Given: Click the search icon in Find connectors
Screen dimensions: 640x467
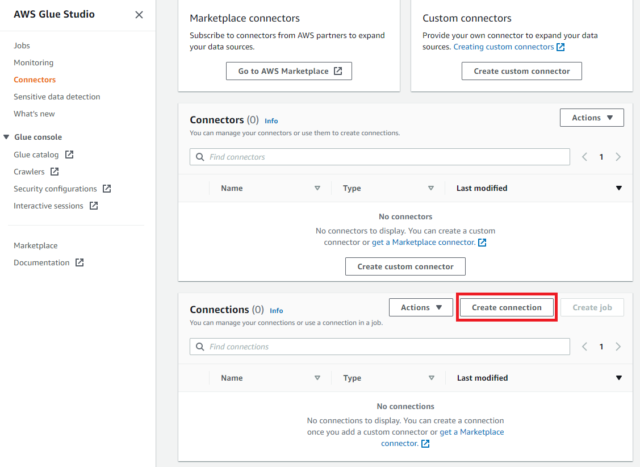Looking at the screenshot, I should [x=200, y=157].
